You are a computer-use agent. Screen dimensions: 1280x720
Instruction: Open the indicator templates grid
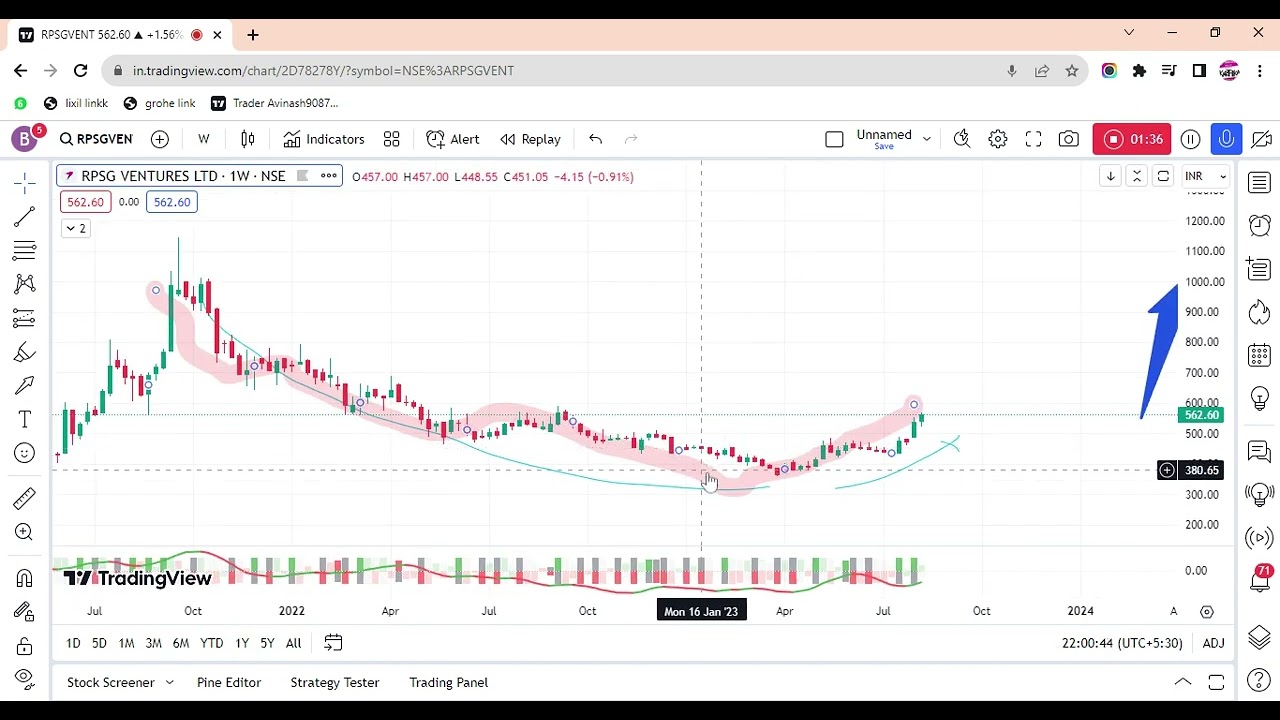click(392, 139)
